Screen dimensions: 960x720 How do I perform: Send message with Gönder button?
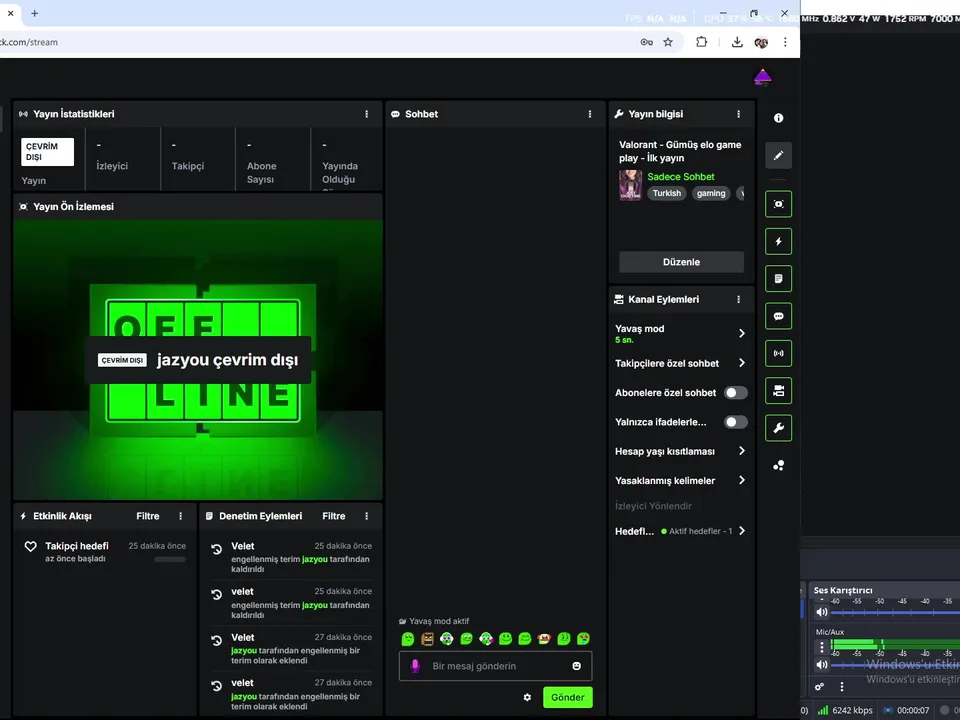[568, 697]
